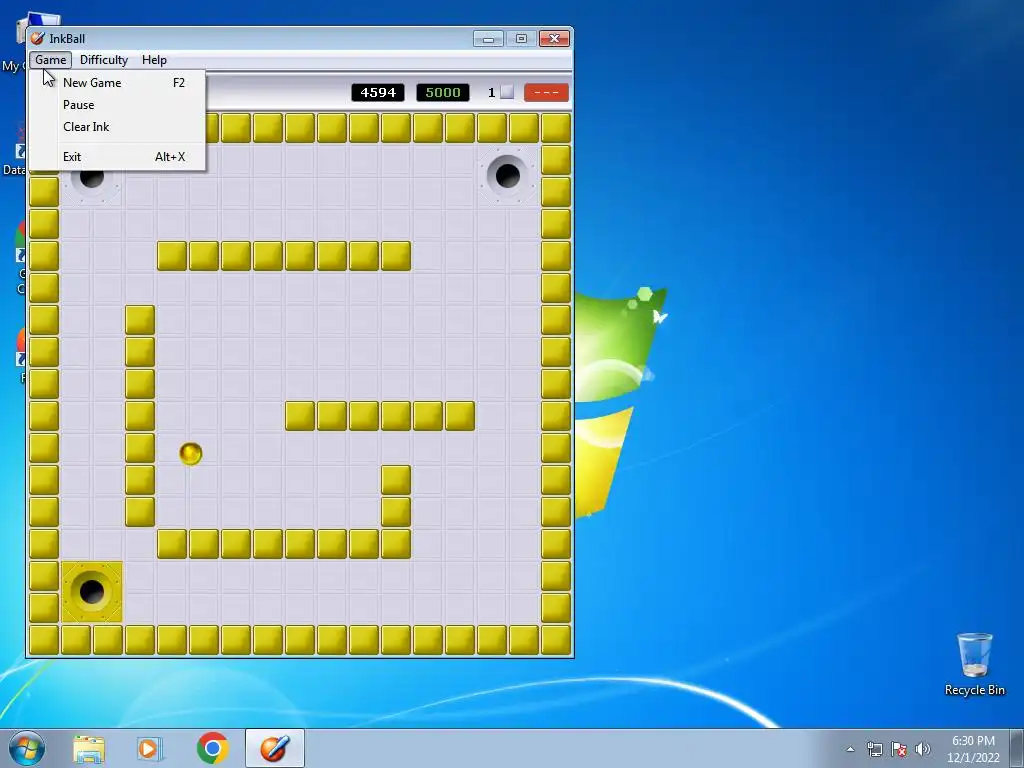Close the InkBall window

pyautogui.click(x=554, y=39)
